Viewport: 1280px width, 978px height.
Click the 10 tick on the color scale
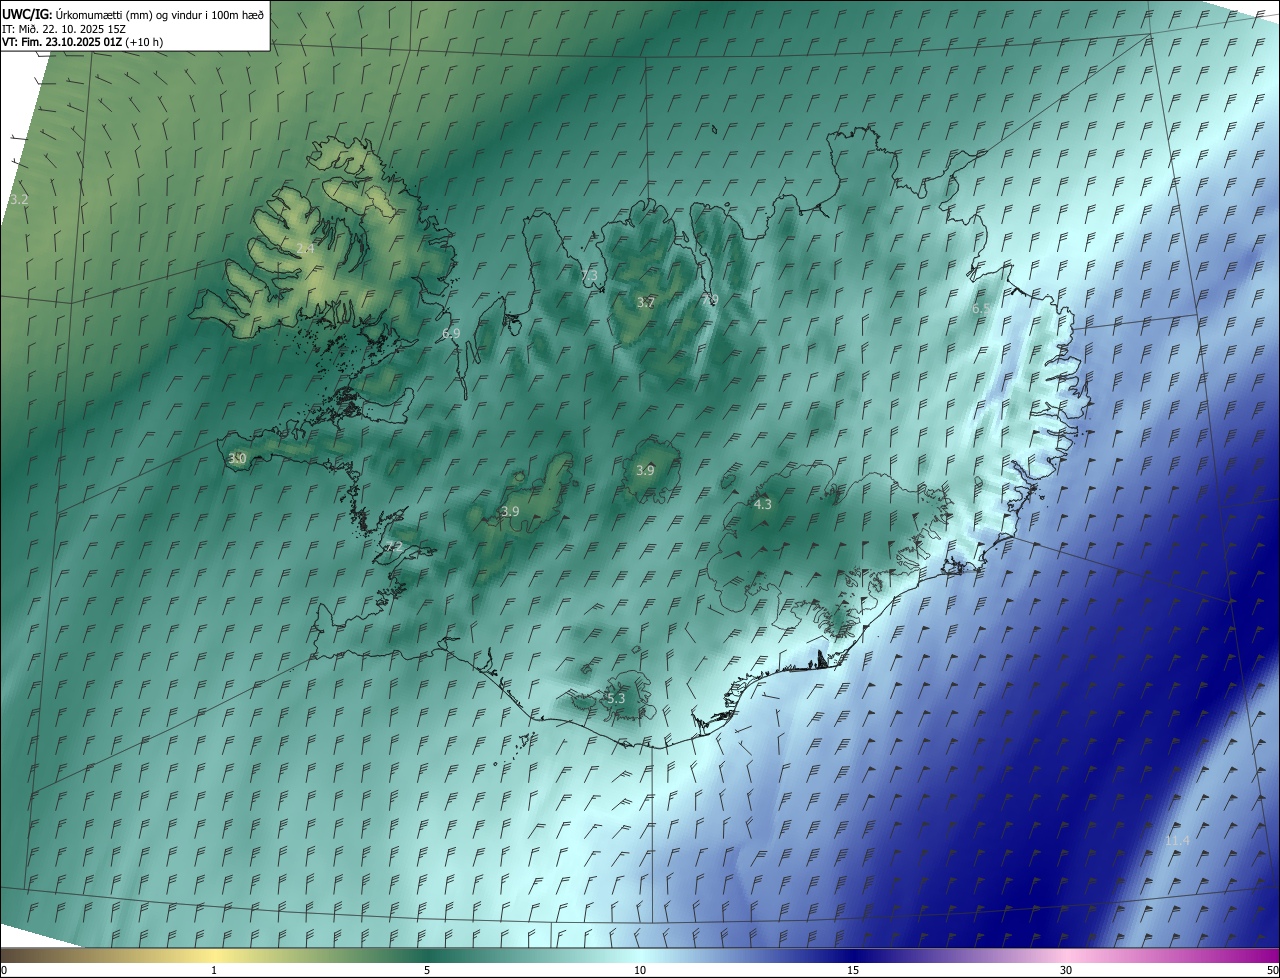click(640, 970)
